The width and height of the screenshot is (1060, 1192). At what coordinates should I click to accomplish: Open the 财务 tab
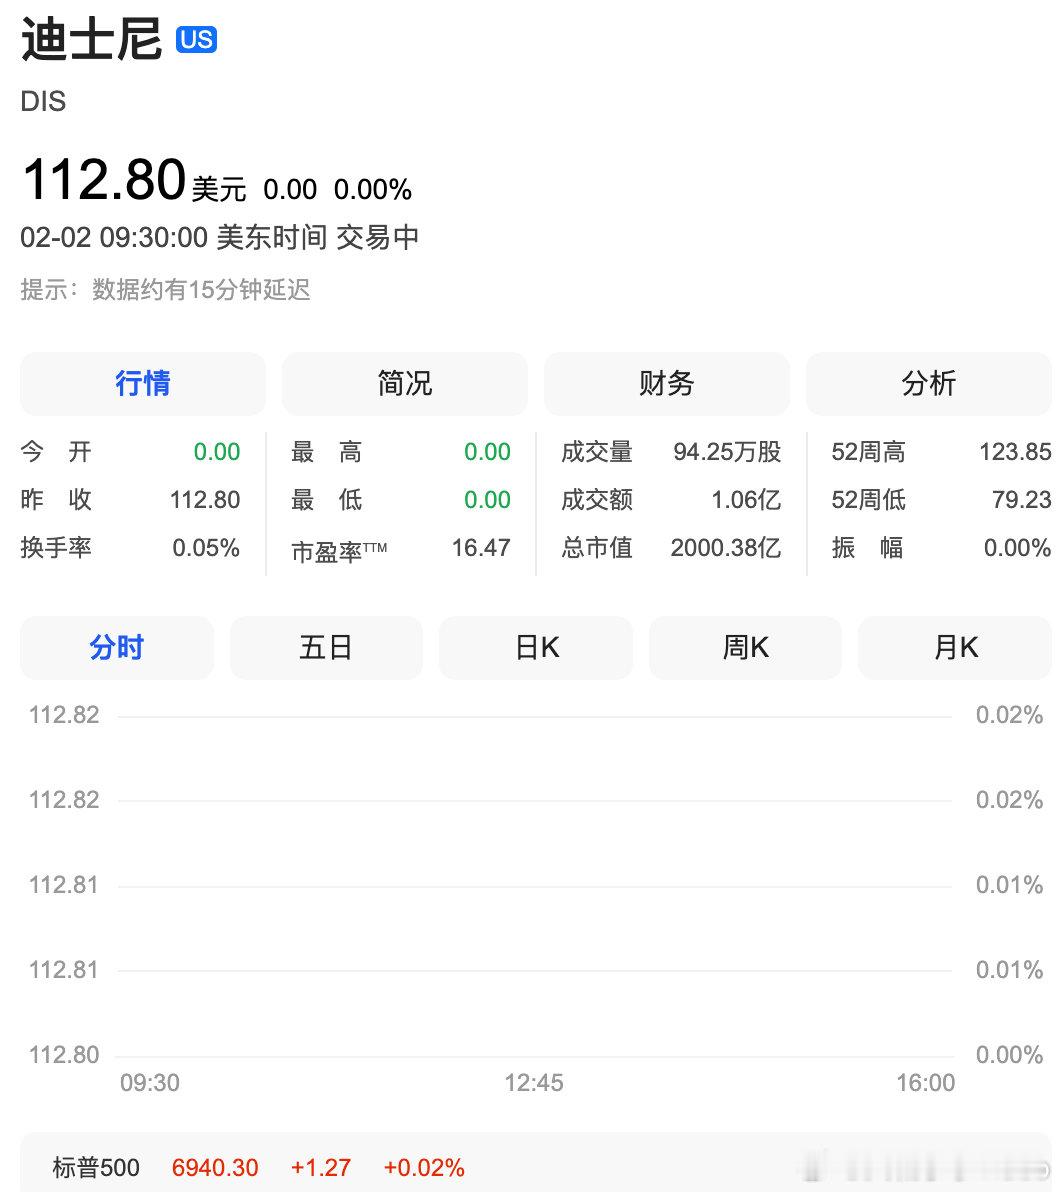tap(666, 383)
